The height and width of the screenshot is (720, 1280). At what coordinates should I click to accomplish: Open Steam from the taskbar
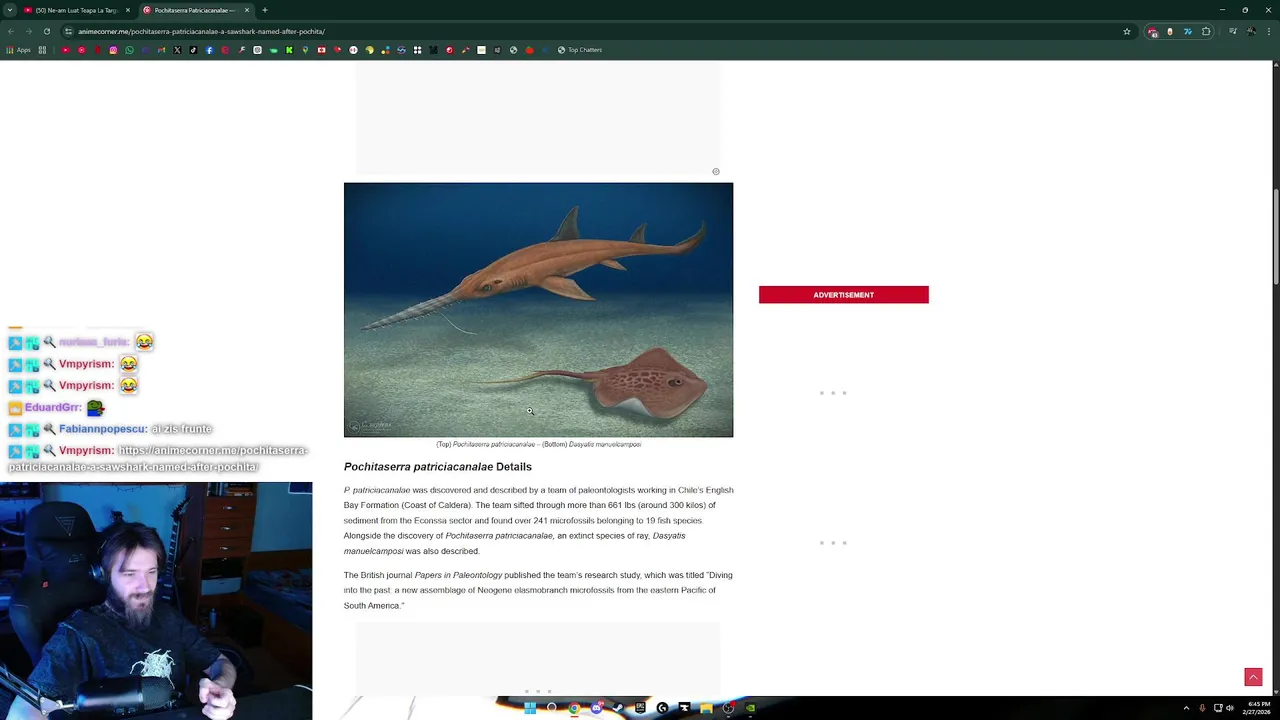(618, 708)
